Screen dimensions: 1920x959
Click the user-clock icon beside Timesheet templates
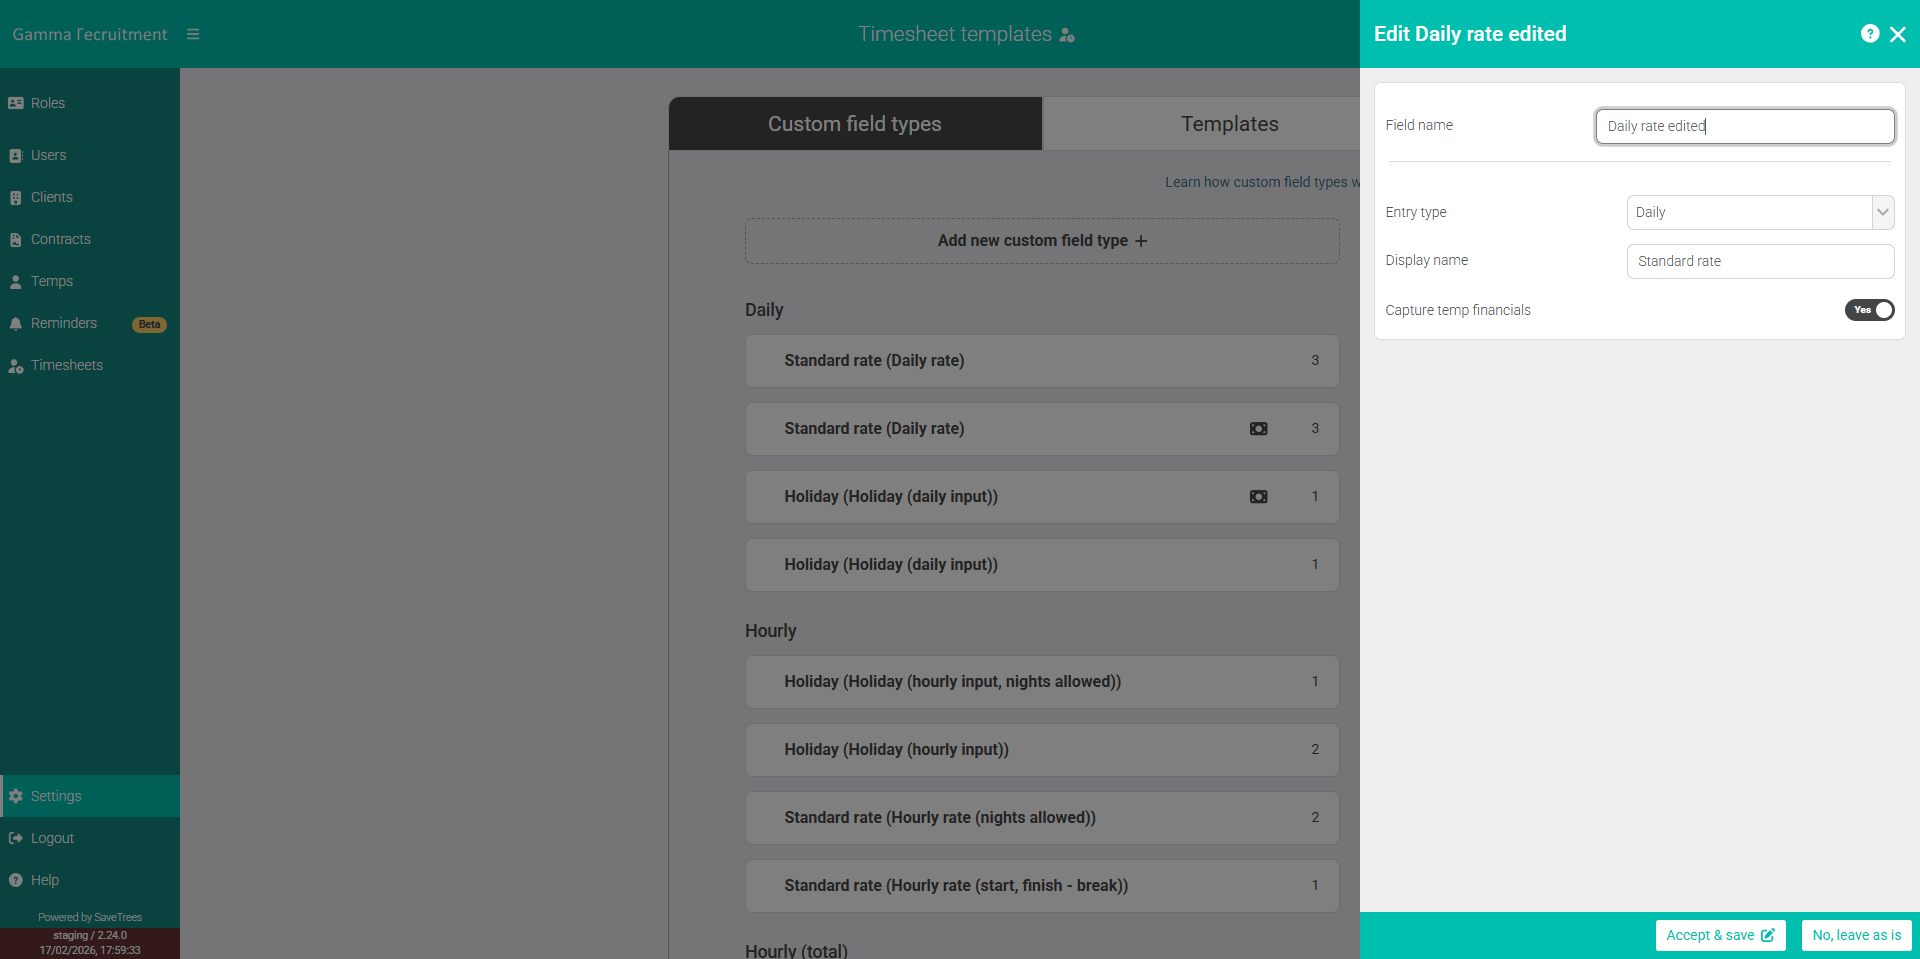click(x=1068, y=34)
